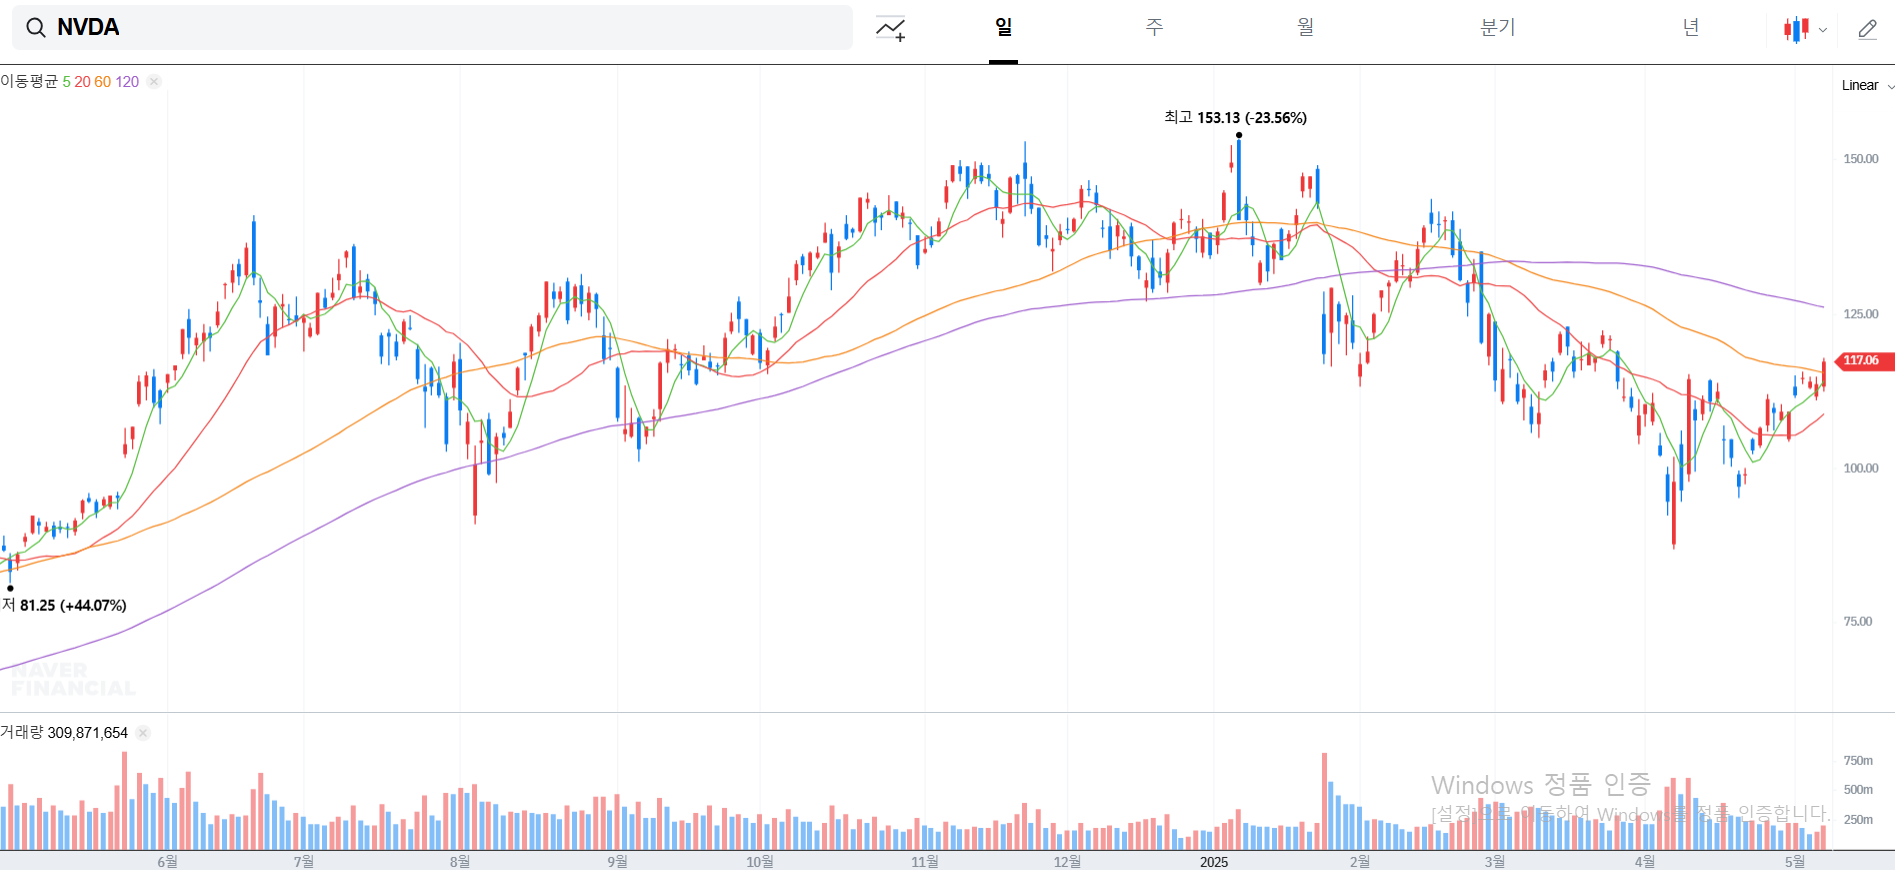Image resolution: width=1895 pixels, height=870 pixels.
Task: Click the 125.00 price axis label
Action: click(x=1861, y=314)
